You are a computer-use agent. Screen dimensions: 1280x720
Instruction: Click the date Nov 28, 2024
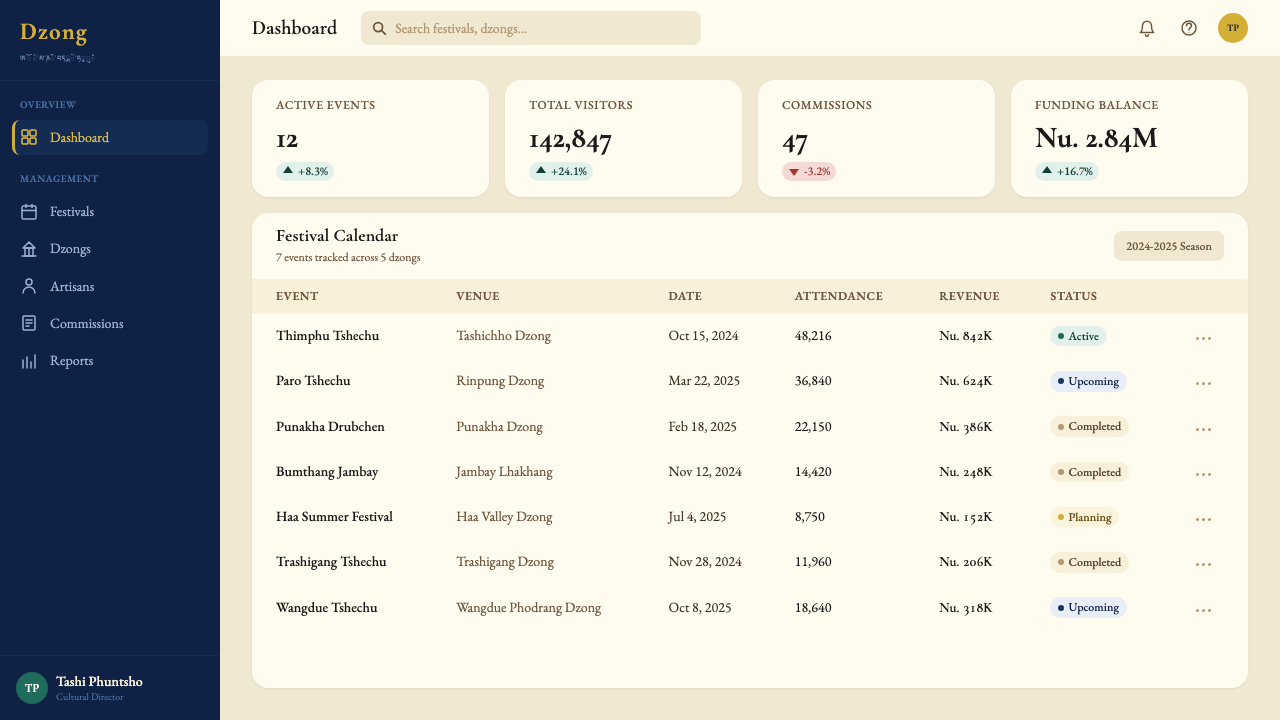click(705, 562)
